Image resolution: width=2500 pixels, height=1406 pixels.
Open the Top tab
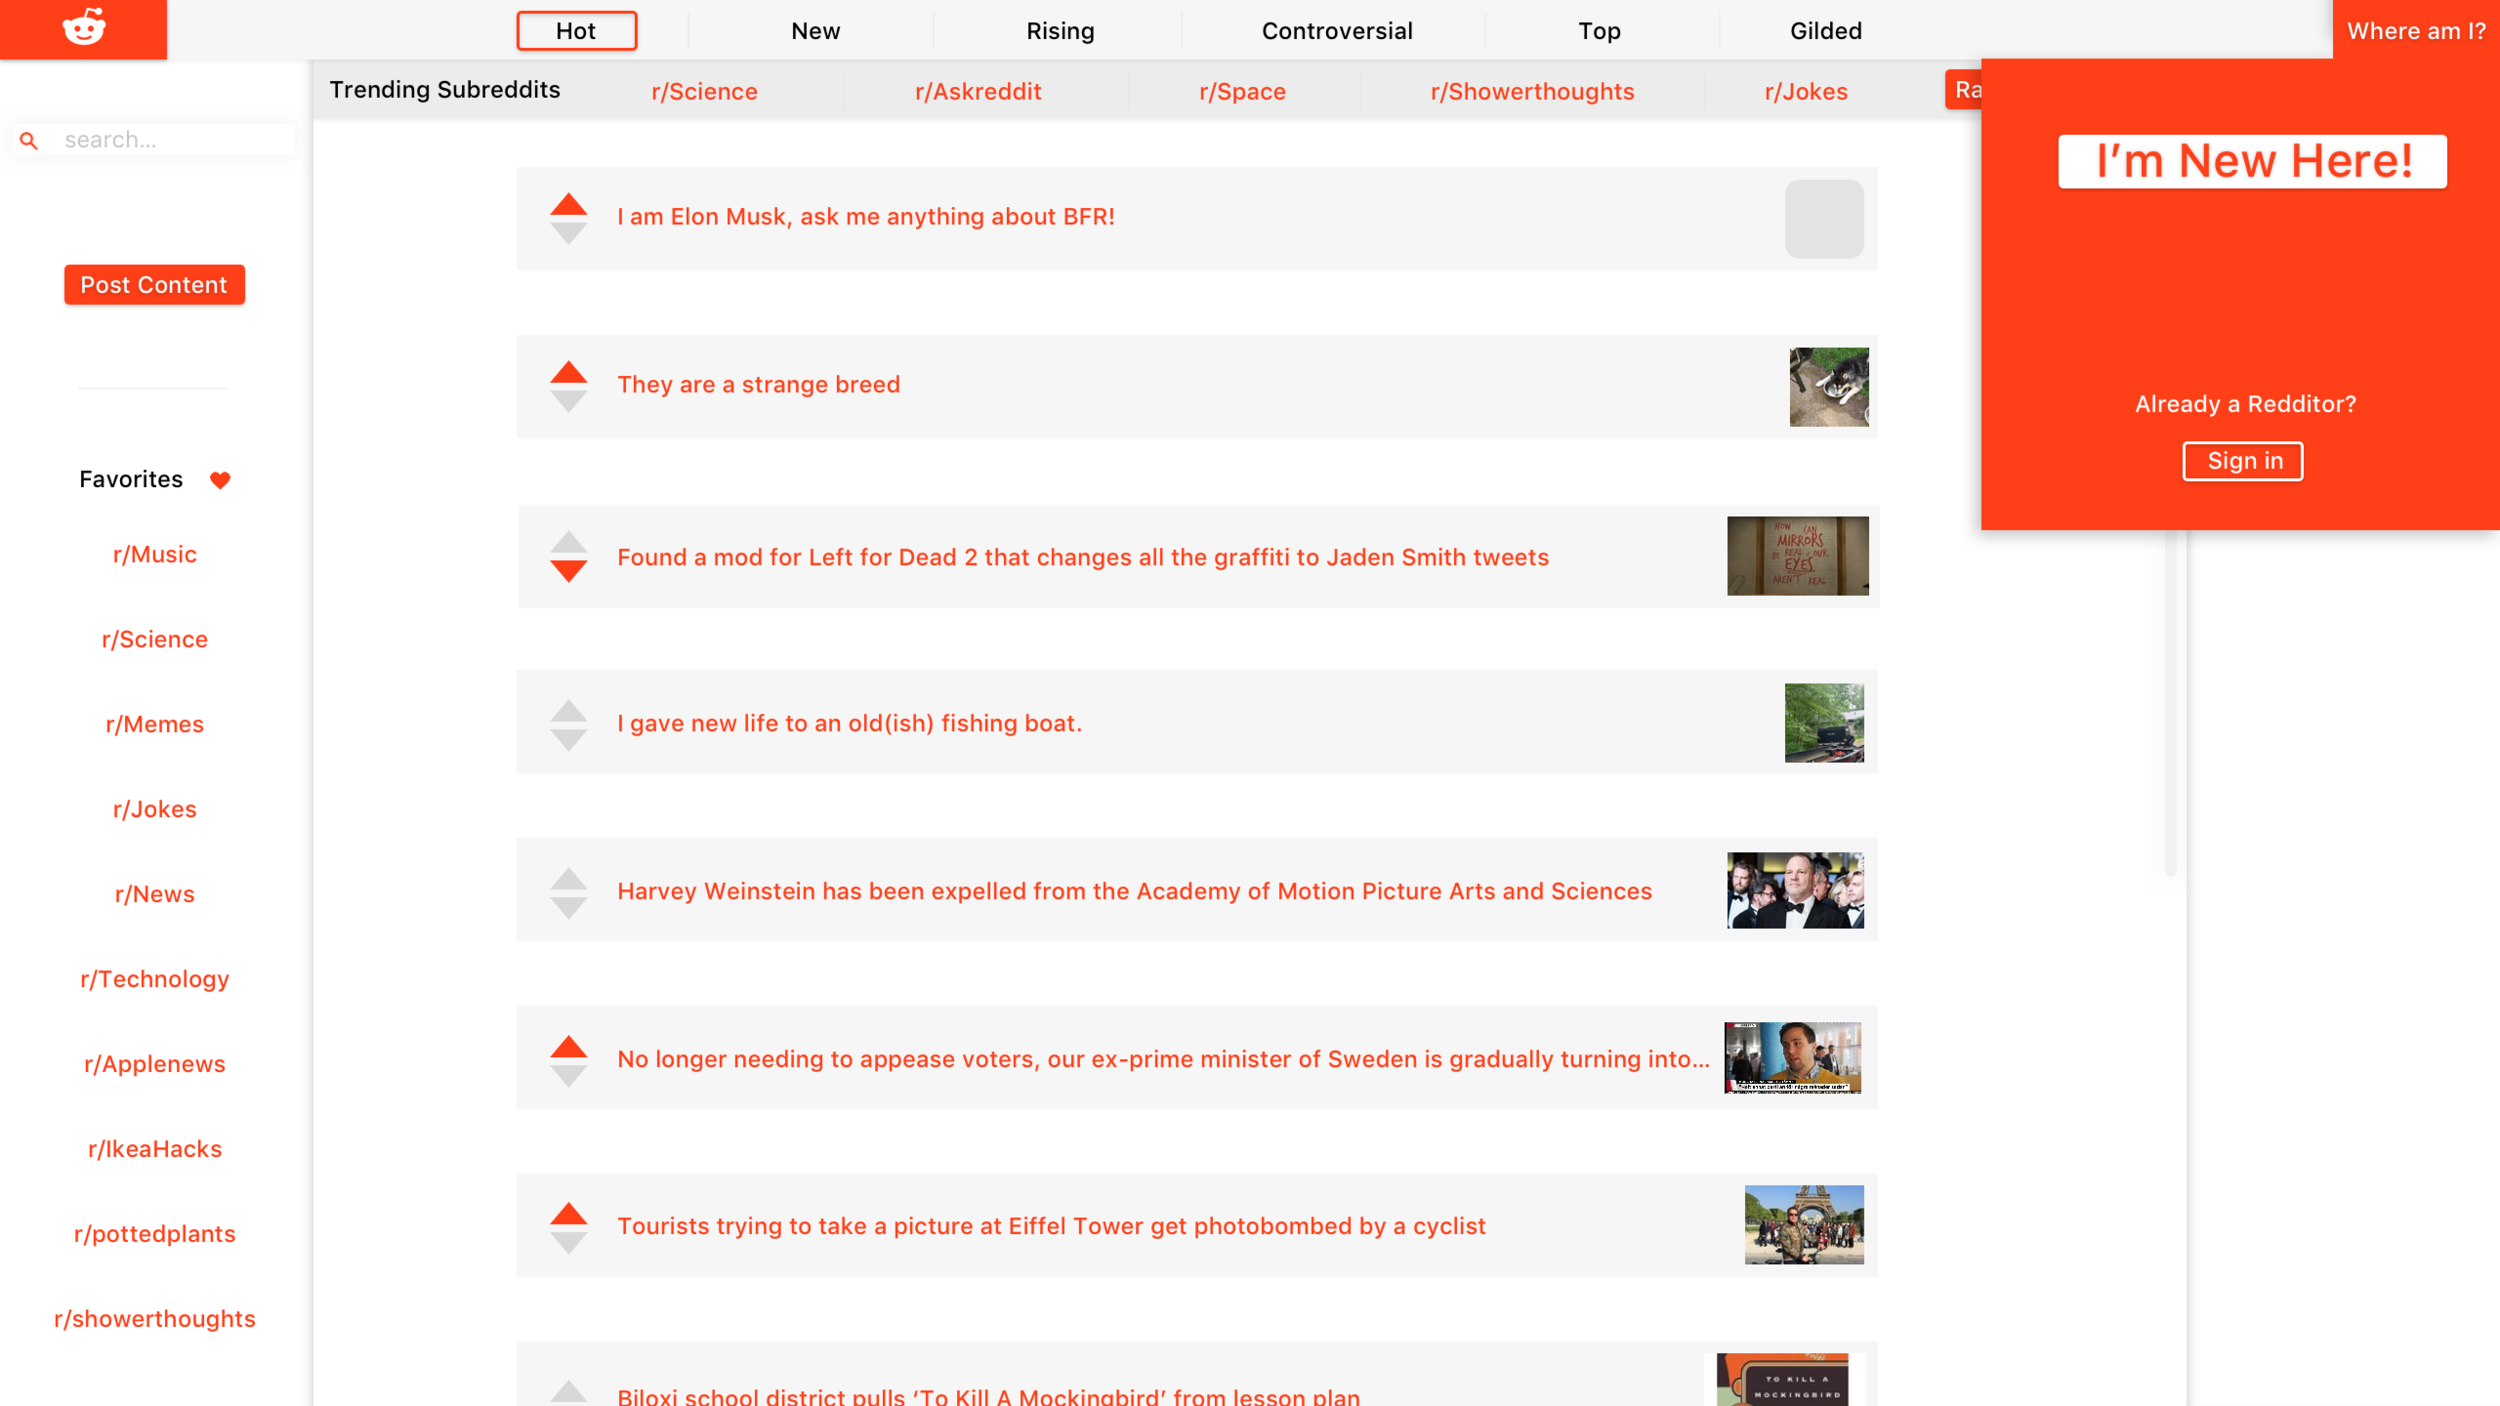click(1599, 31)
